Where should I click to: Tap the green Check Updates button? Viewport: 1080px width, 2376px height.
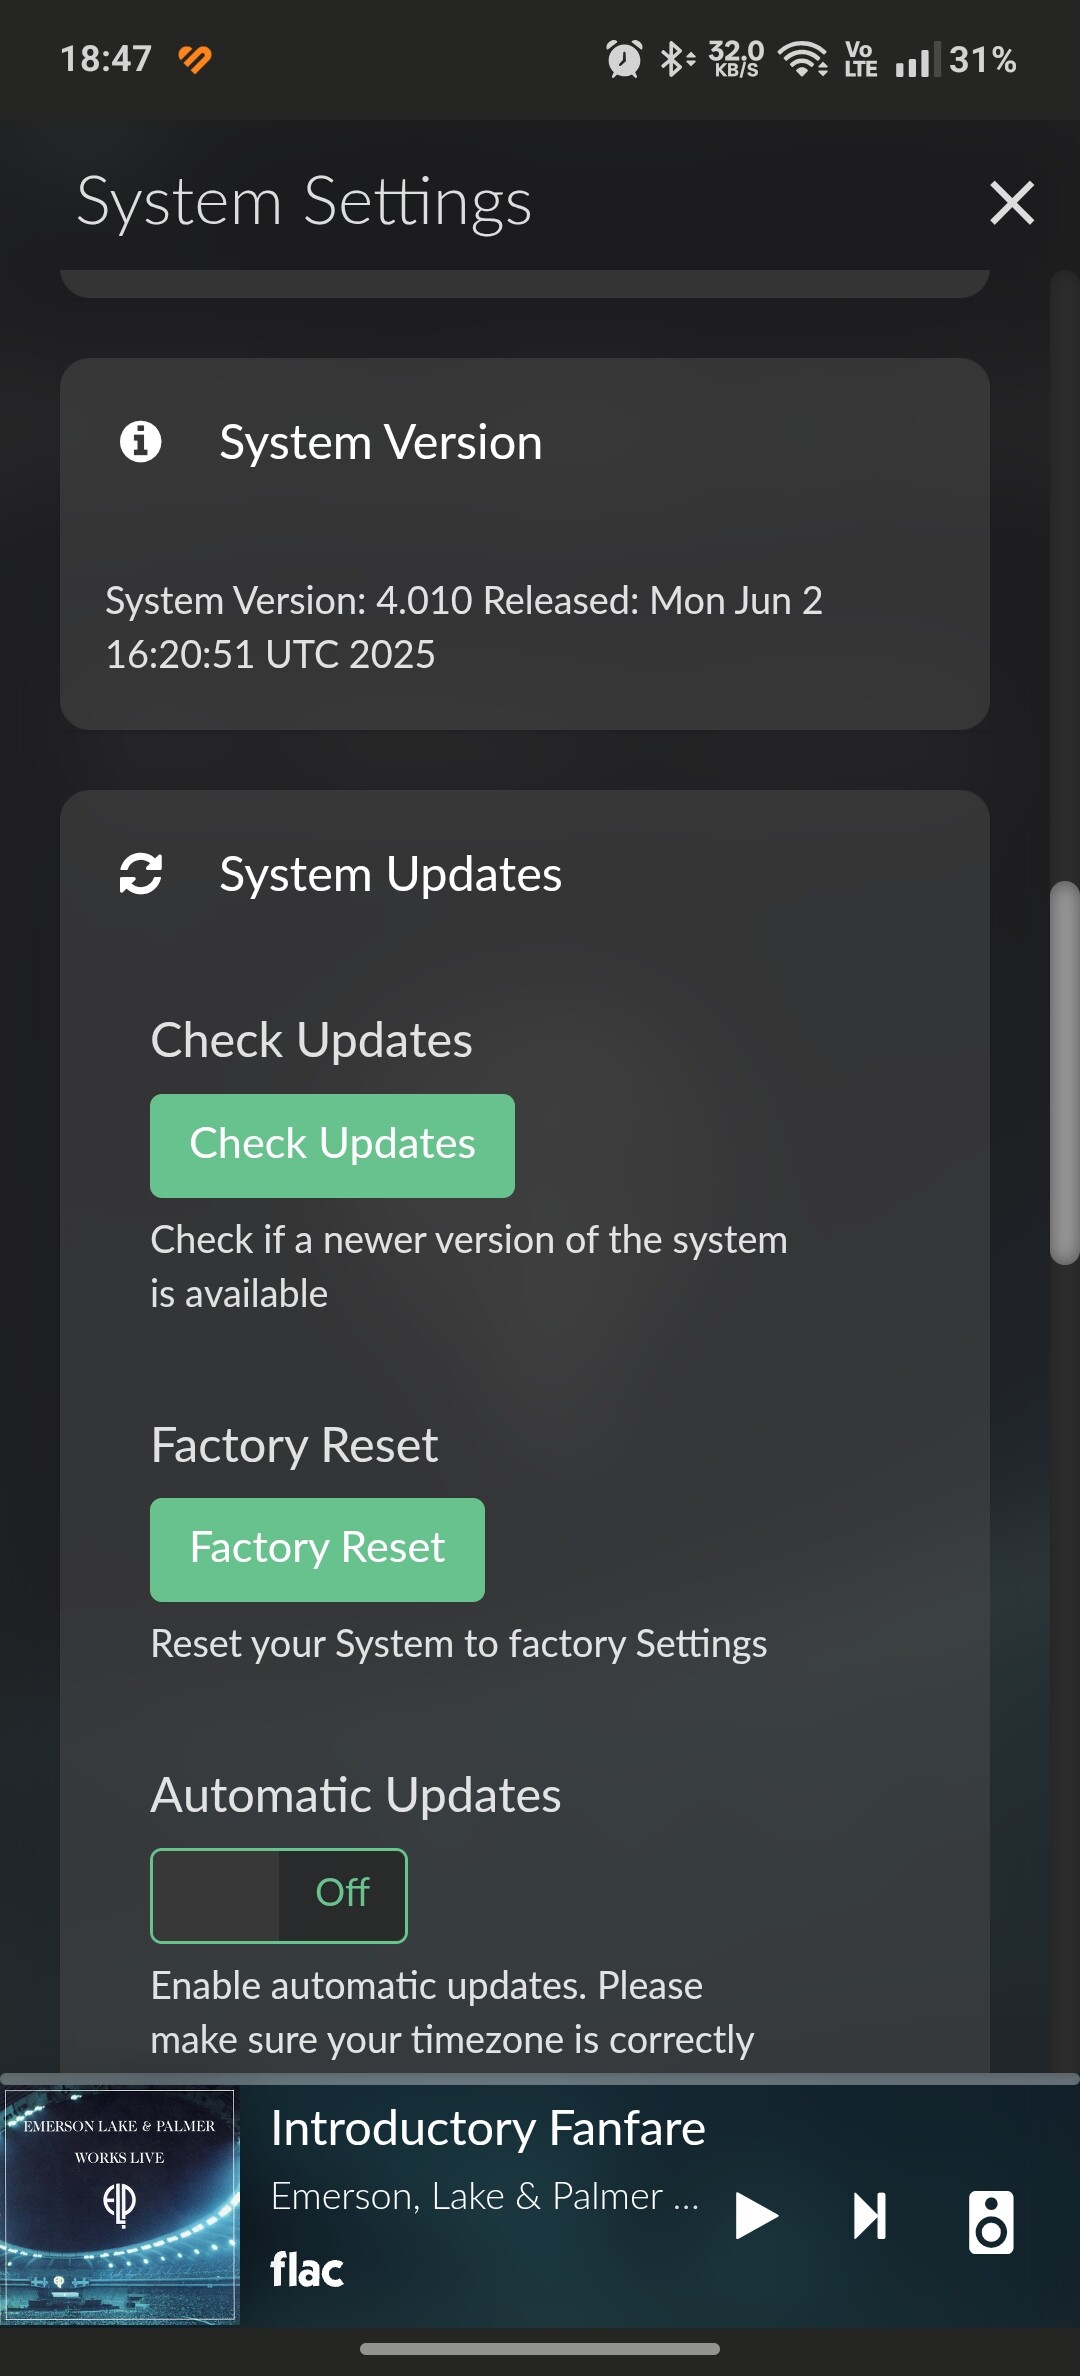[332, 1145]
